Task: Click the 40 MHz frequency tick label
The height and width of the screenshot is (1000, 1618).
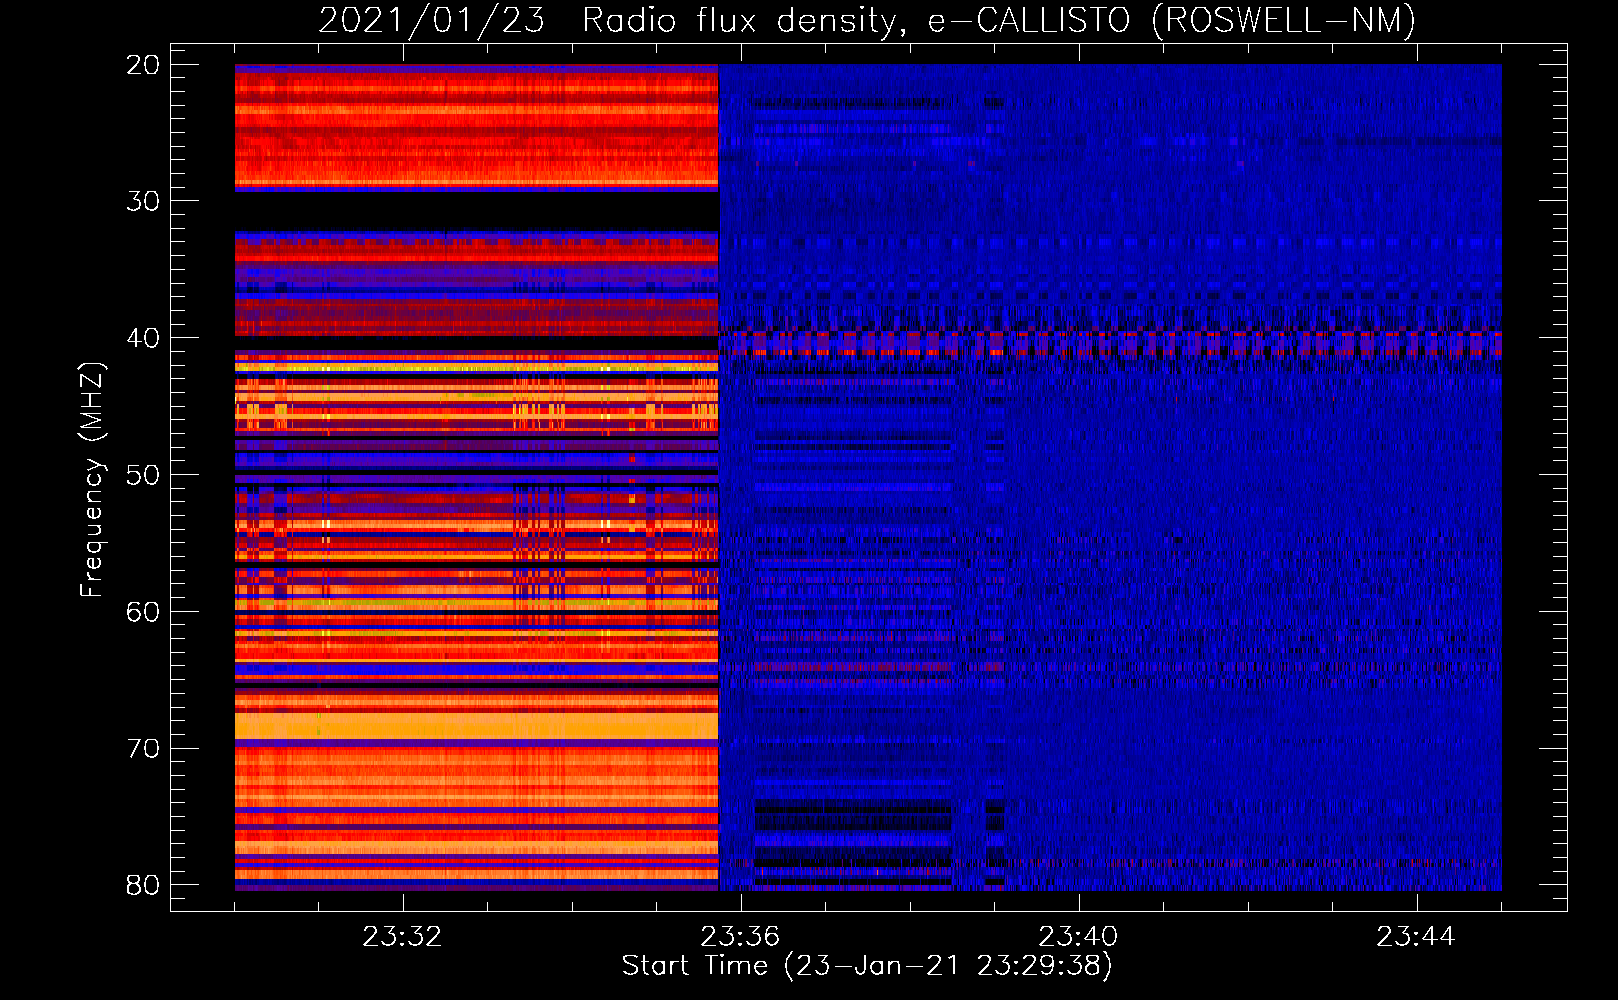Action: (143, 338)
